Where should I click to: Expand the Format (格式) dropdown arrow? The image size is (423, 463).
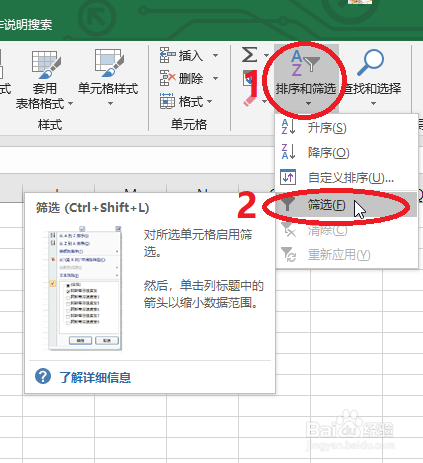click(209, 101)
